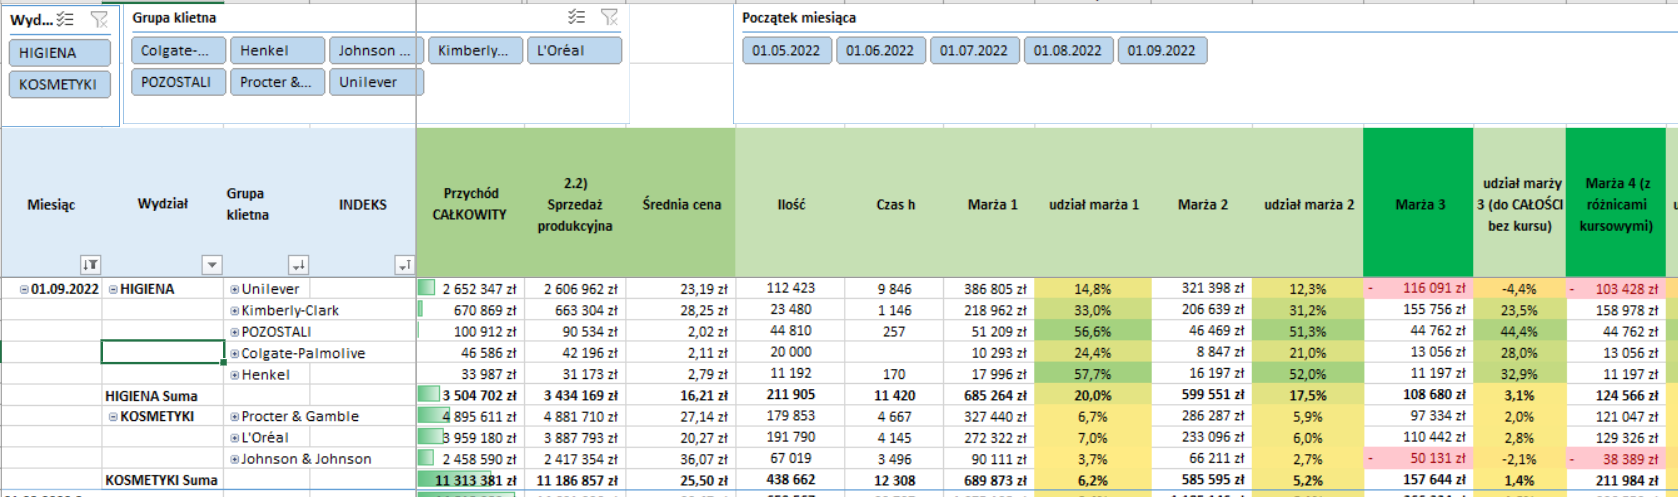
Task: Collapse the 01.09.2022 month group
Action: pos(24,289)
